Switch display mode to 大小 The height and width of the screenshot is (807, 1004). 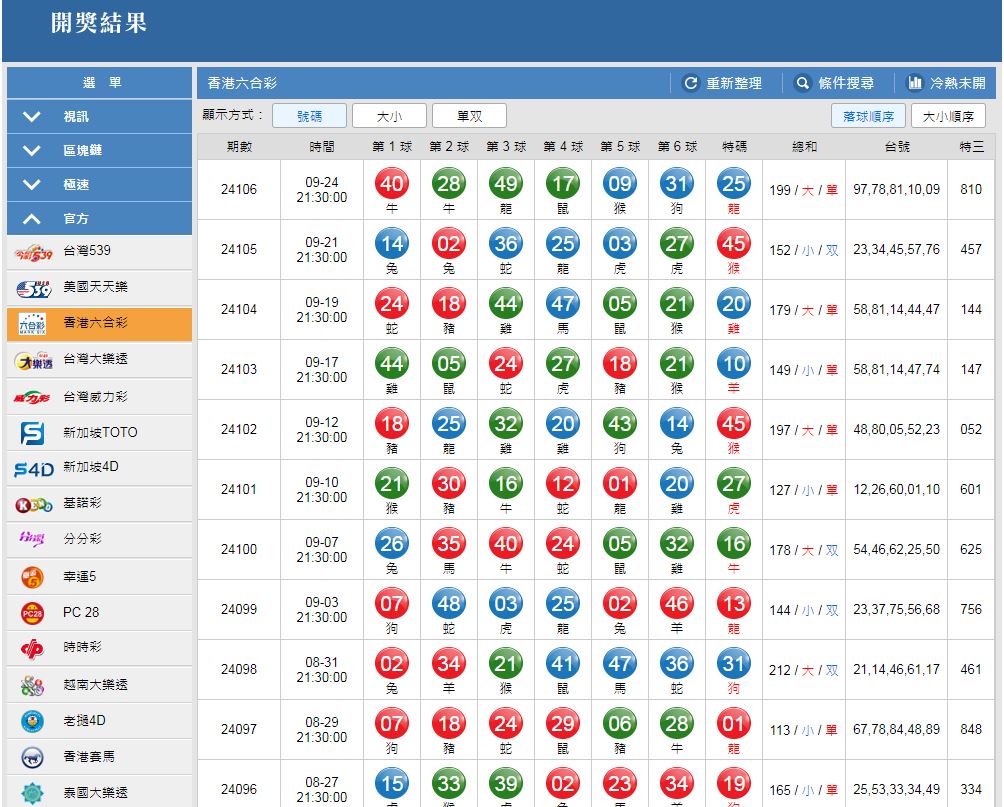(389, 116)
